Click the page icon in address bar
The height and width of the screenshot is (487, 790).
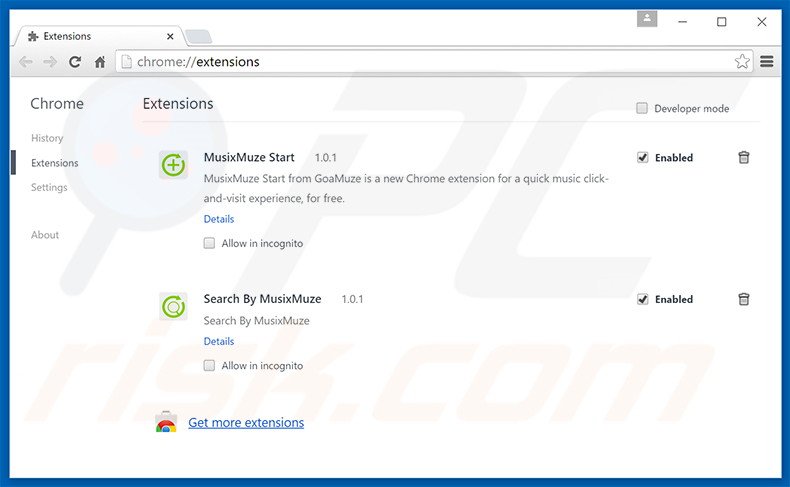point(126,61)
